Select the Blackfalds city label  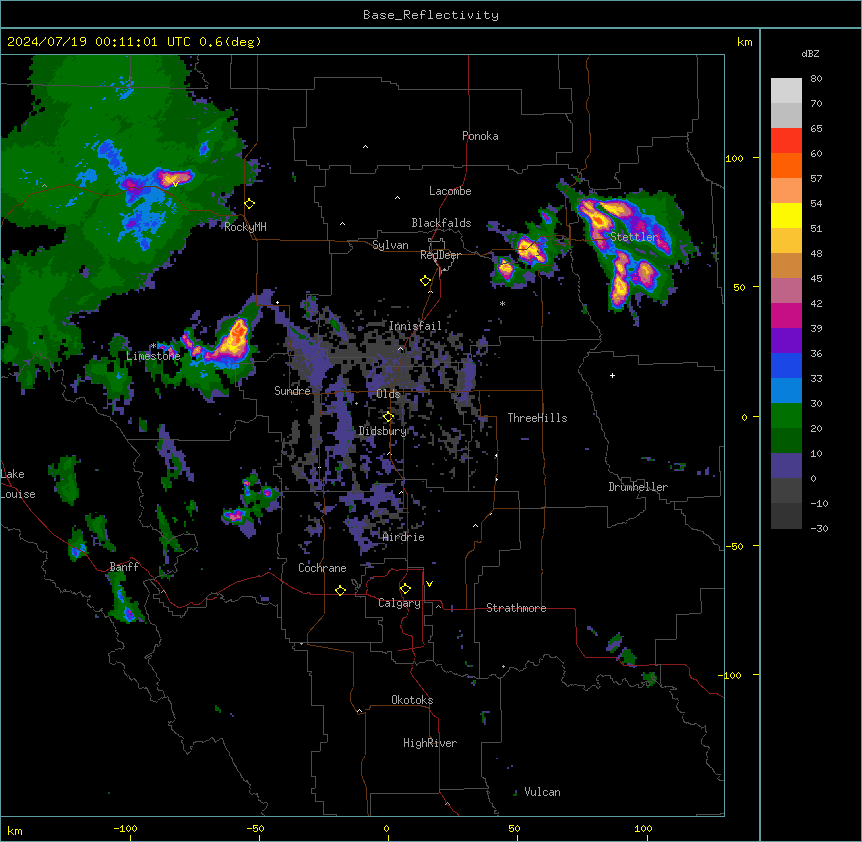click(441, 223)
